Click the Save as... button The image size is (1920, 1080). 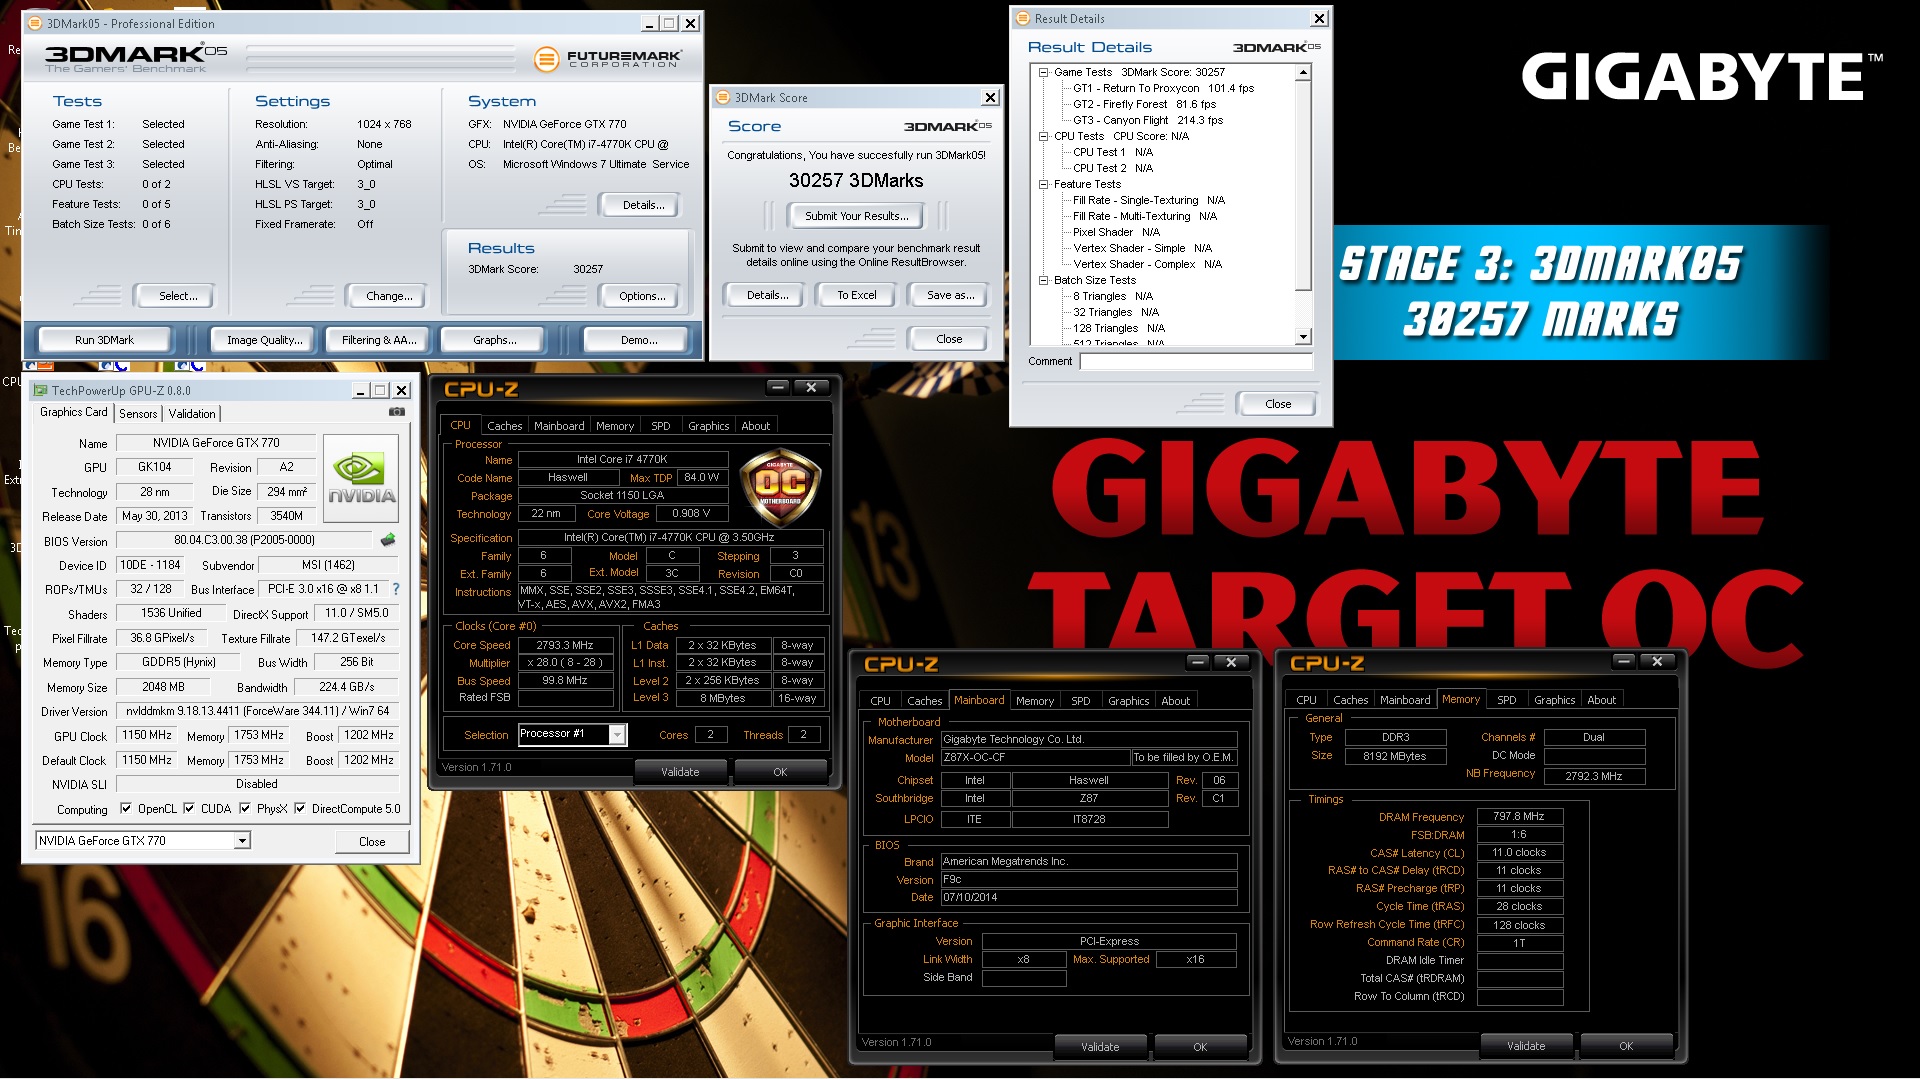pyautogui.click(x=950, y=295)
